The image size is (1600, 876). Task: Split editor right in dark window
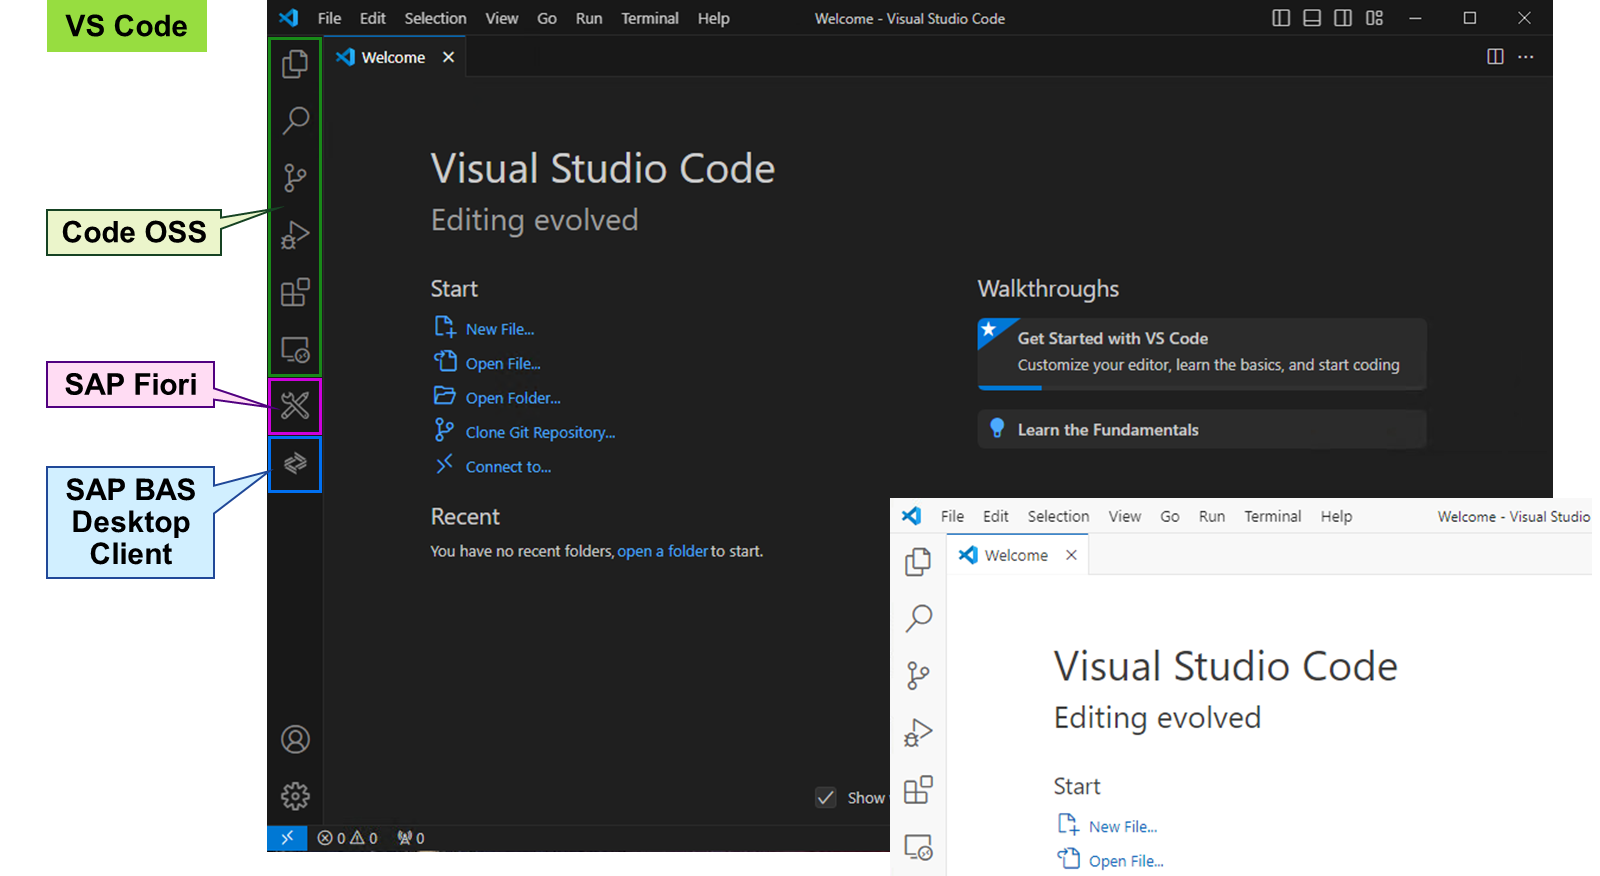click(1495, 57)
